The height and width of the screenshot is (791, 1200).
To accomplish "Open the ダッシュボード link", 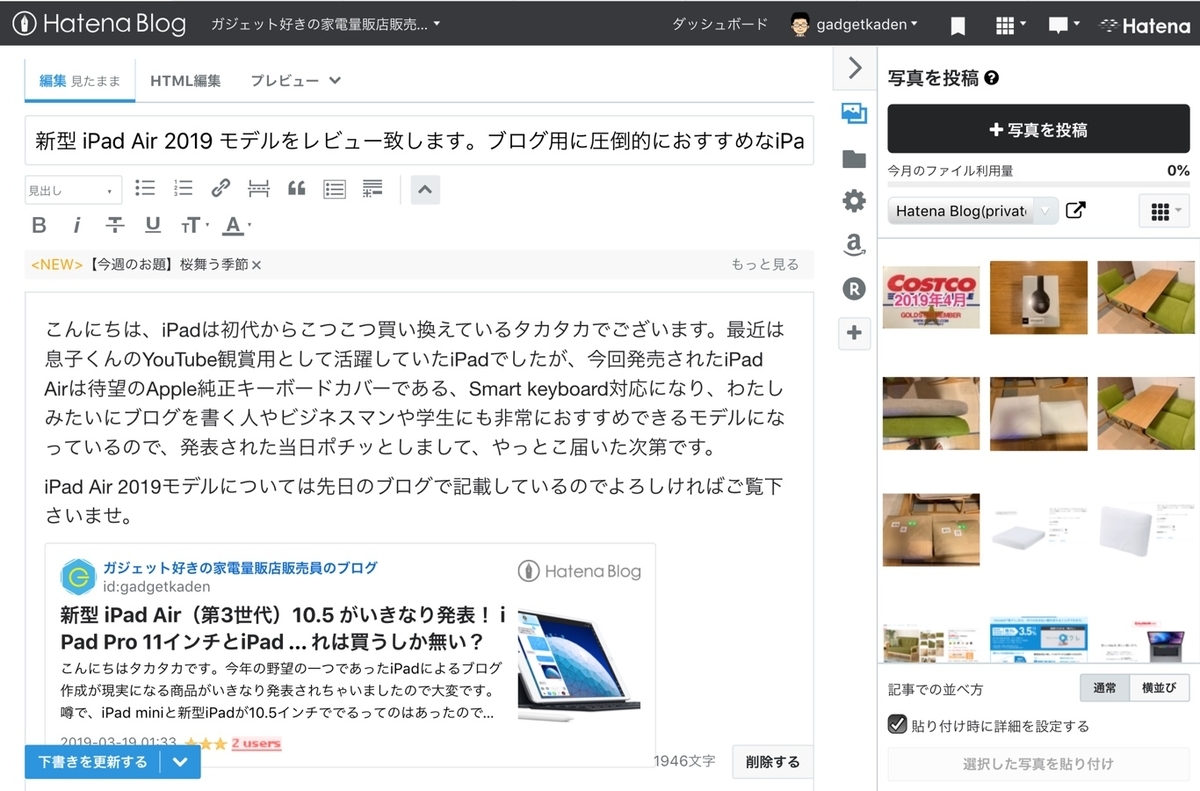I will [720, 25].
